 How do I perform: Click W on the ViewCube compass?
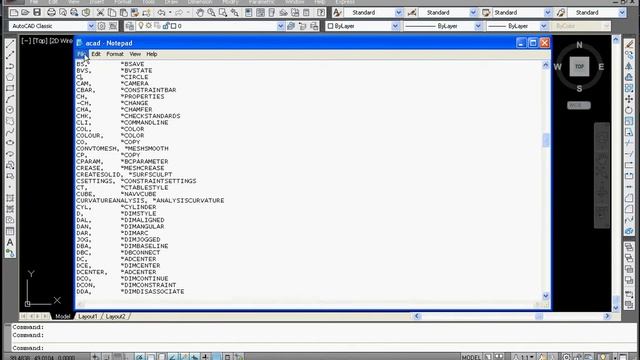click(558, 67)
